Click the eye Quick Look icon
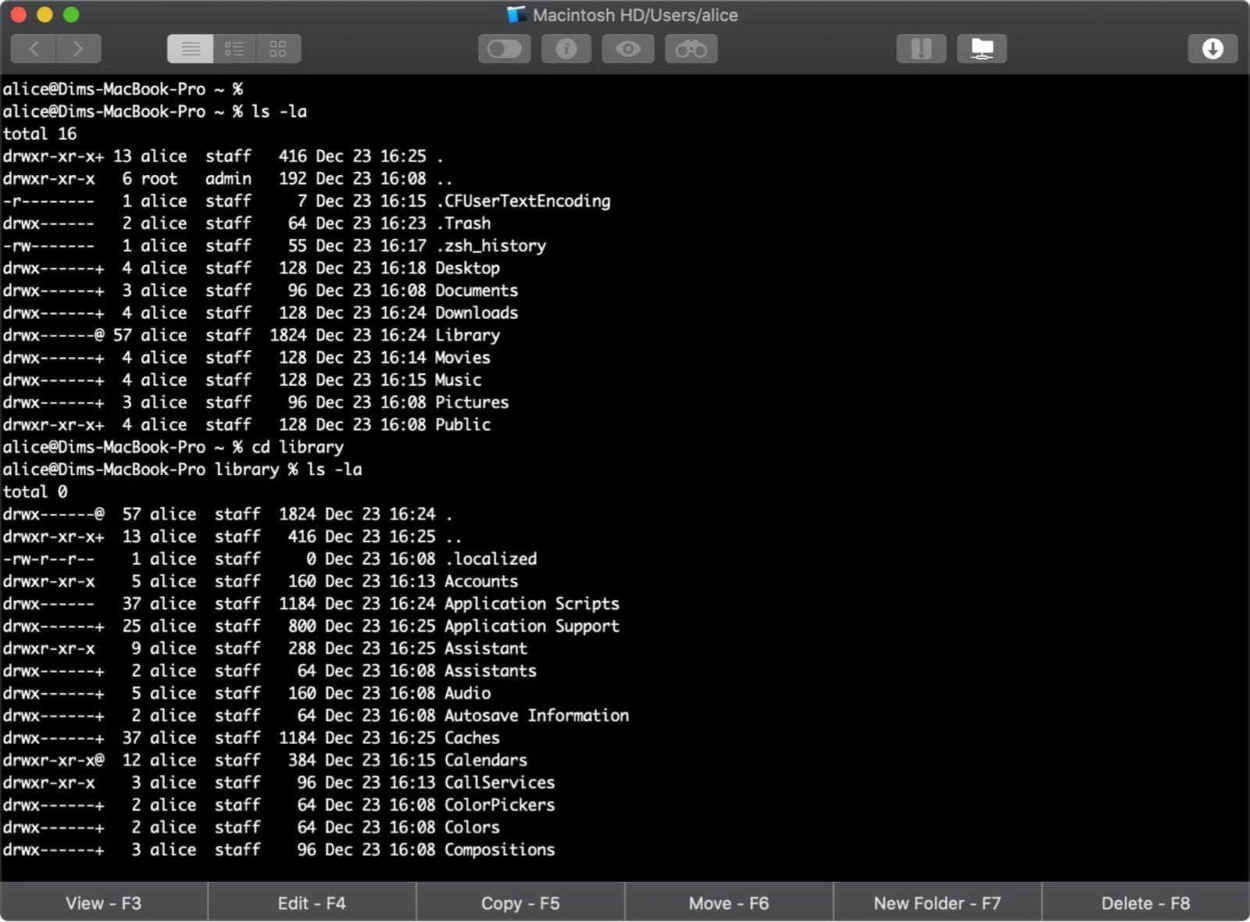Image resolution: width=1250 pixels, height=922 pixels. pos(628,48)
